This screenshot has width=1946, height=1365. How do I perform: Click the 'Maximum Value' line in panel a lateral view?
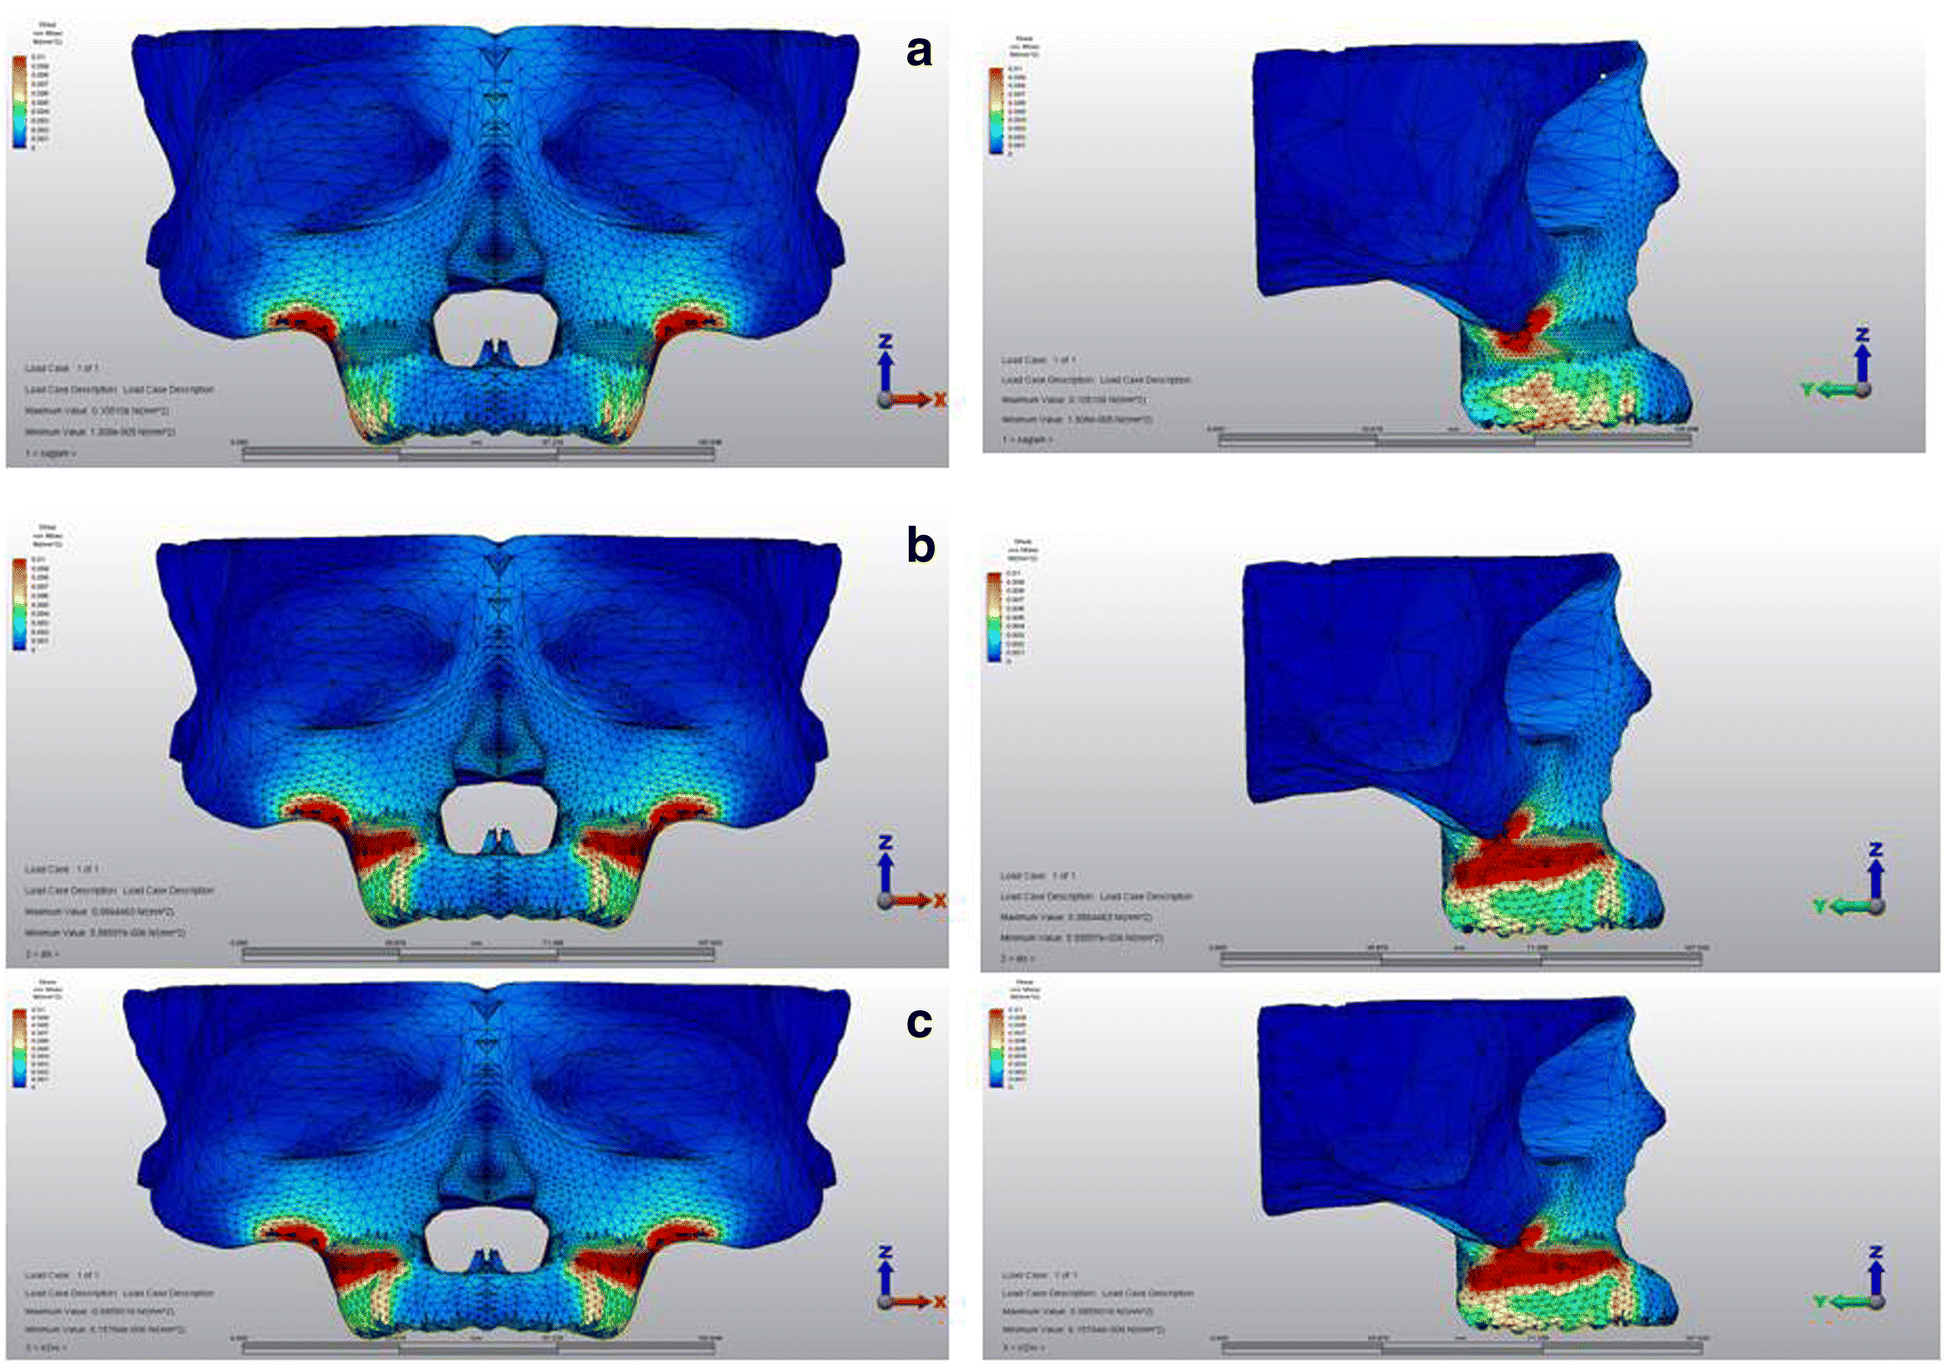[1075, 399]
